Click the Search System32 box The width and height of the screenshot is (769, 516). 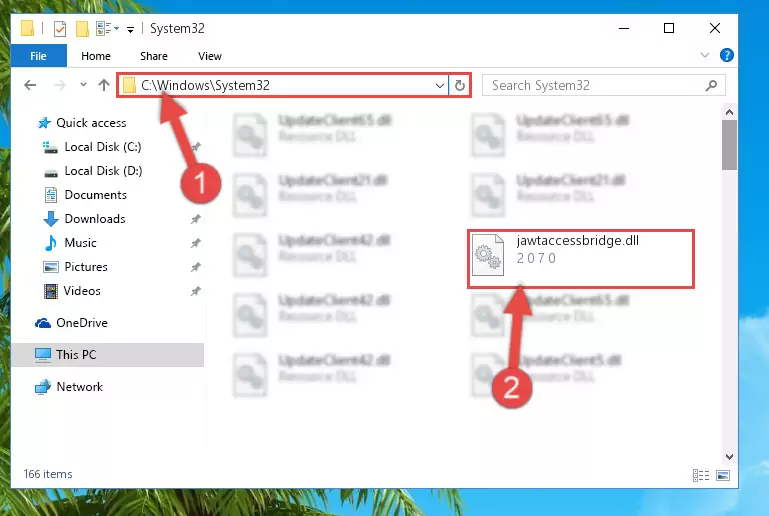tap(604, 85)
